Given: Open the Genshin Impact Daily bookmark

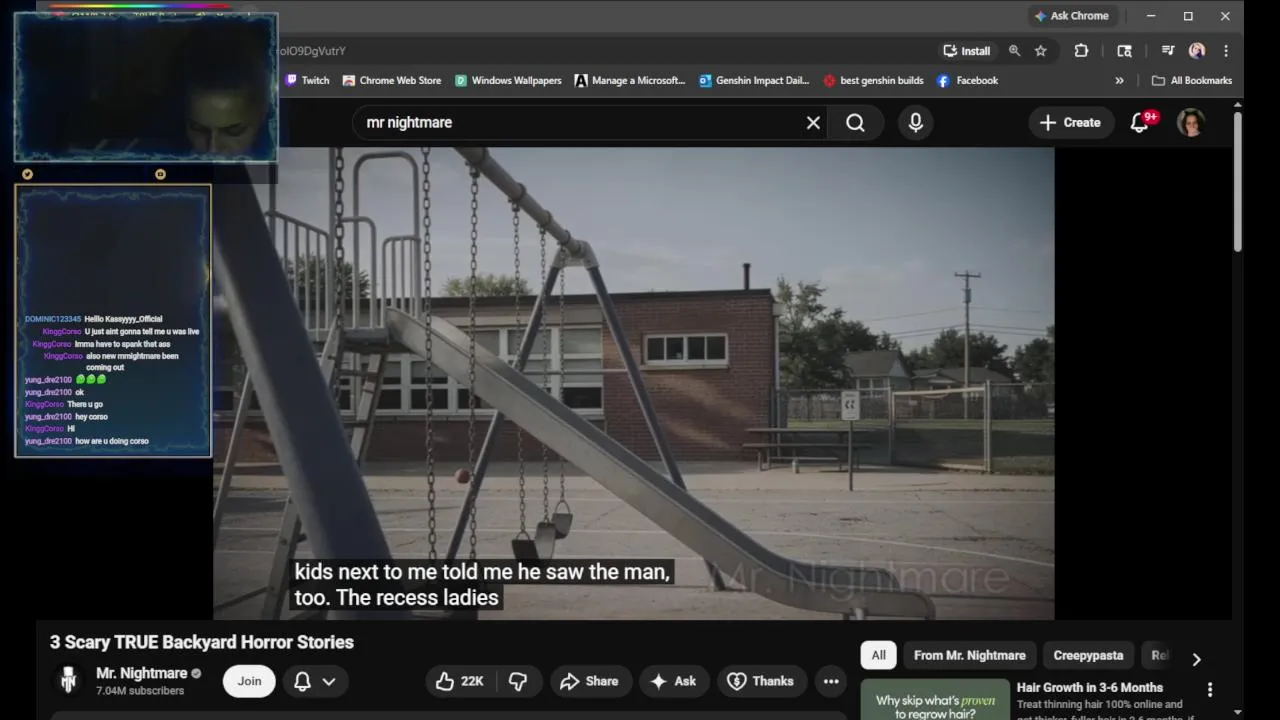Looking at the screenshot, I should 754,81.
